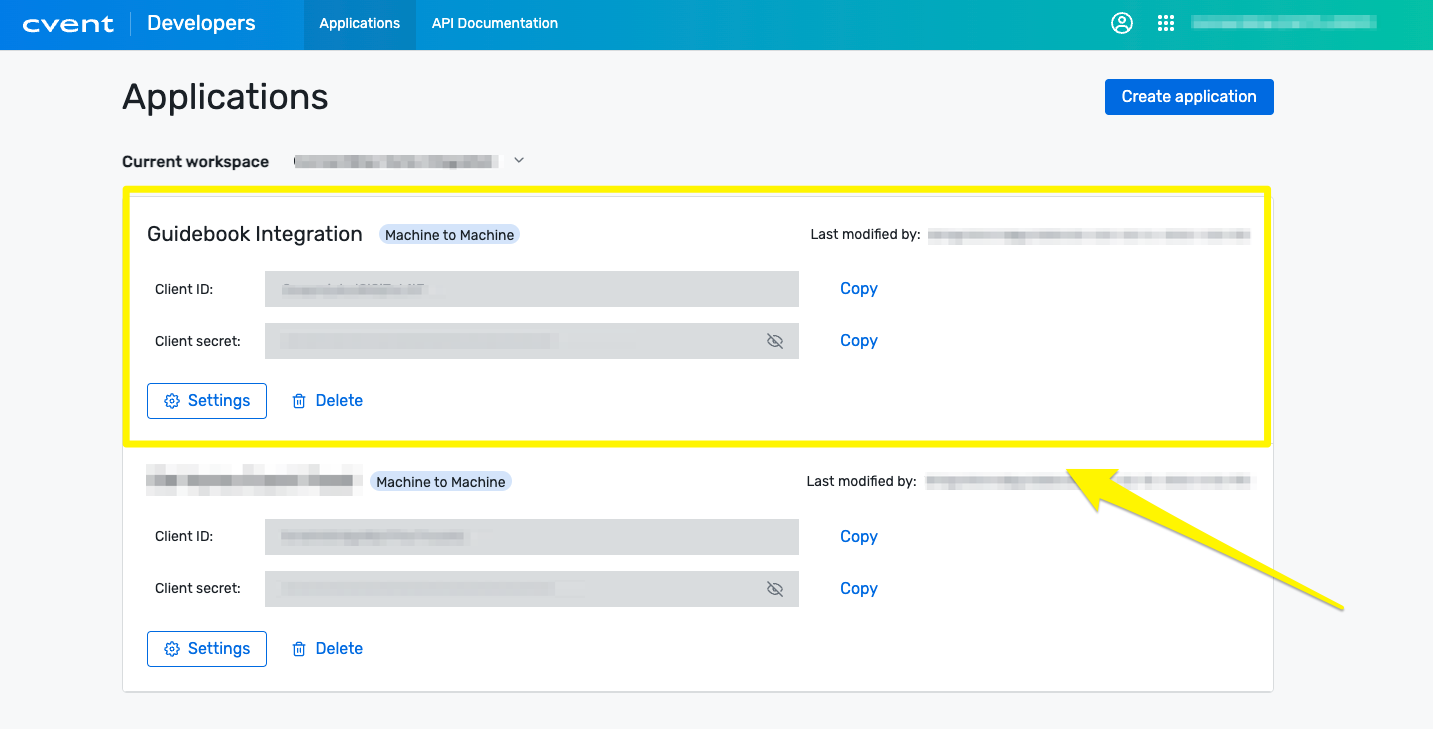Select the second application's client secret field

tap(532, 589)
